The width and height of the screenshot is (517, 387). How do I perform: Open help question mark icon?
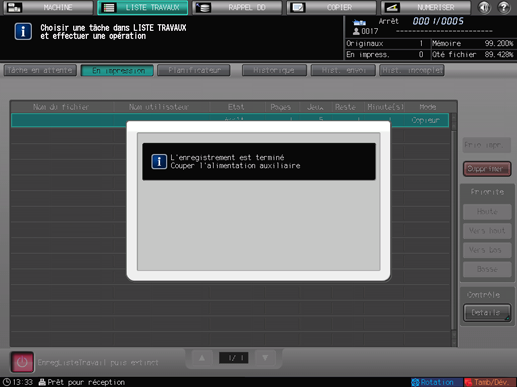click(x=504, y=7)
